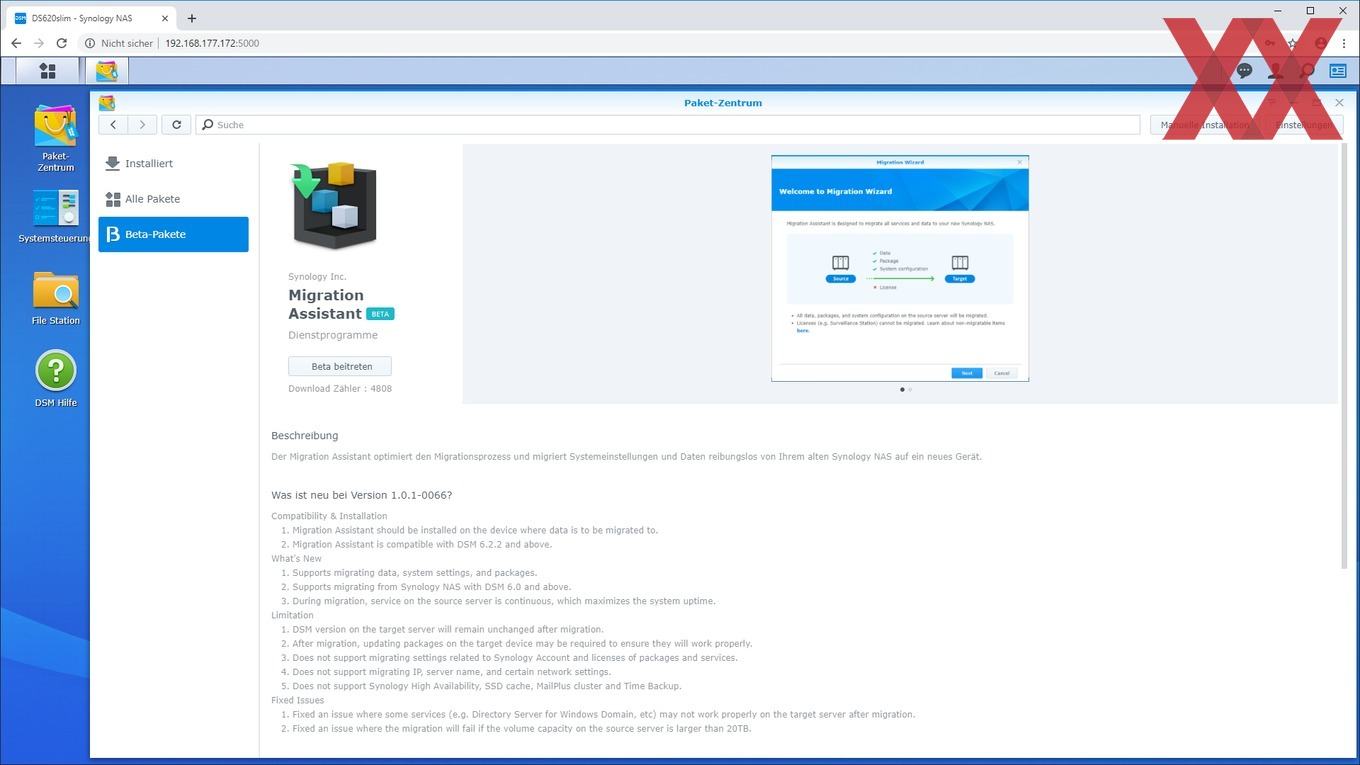The width and height of the screenshot is (1360, 765).
Task: Go back in browser
Action: coord(16,43)
